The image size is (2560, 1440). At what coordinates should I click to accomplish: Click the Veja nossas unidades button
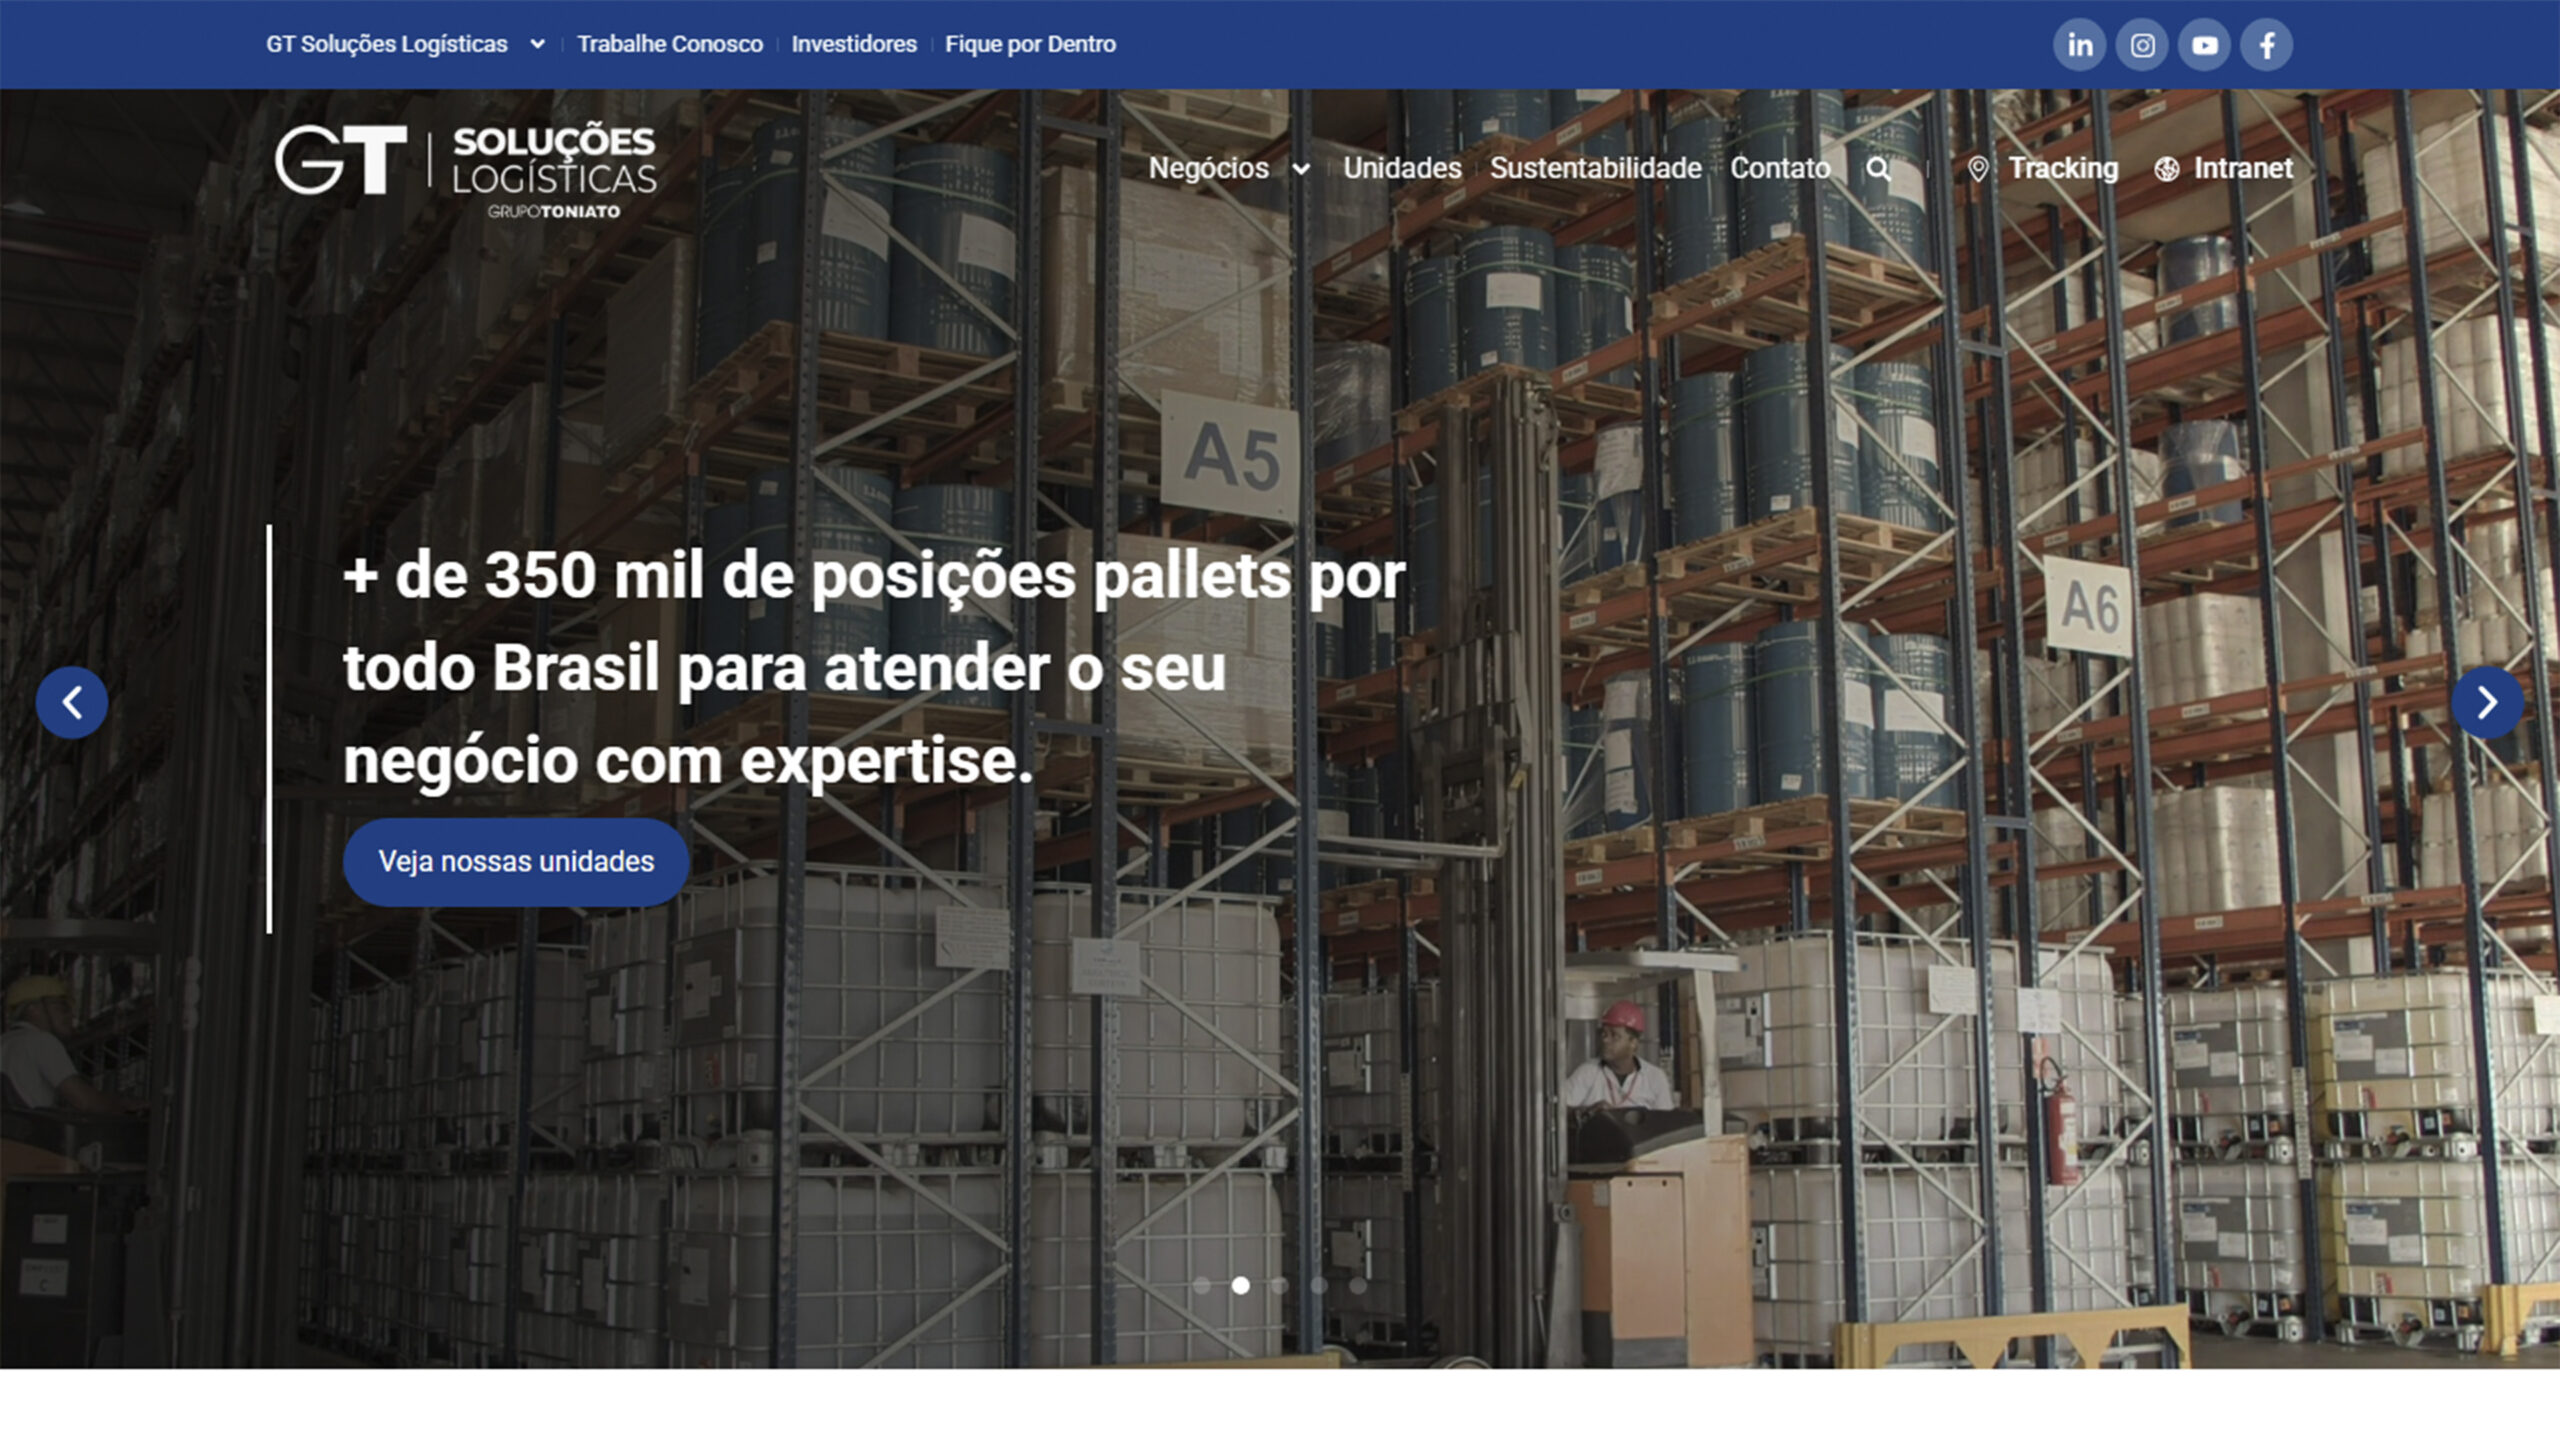(x=516, y=862)
